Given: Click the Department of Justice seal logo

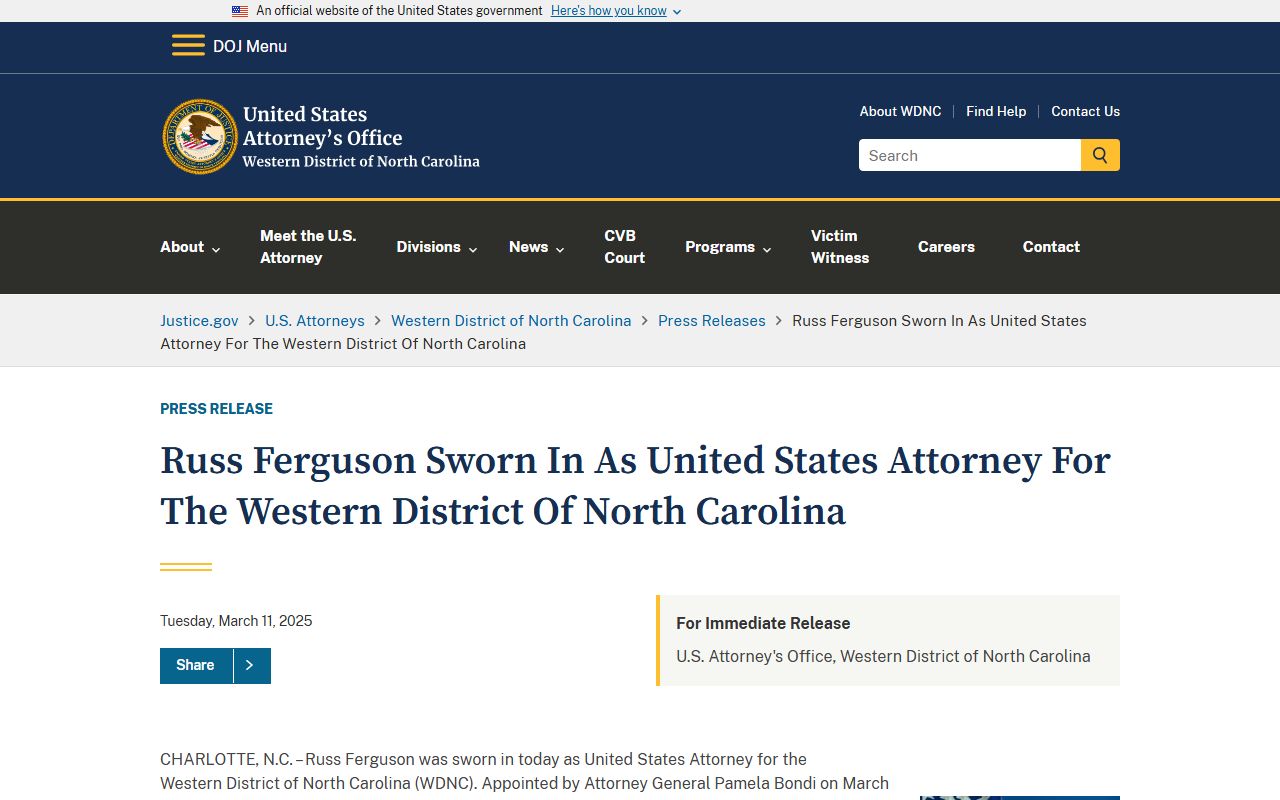Looking at the screenshot, I should pyautogui.click(x=200, y=137).
